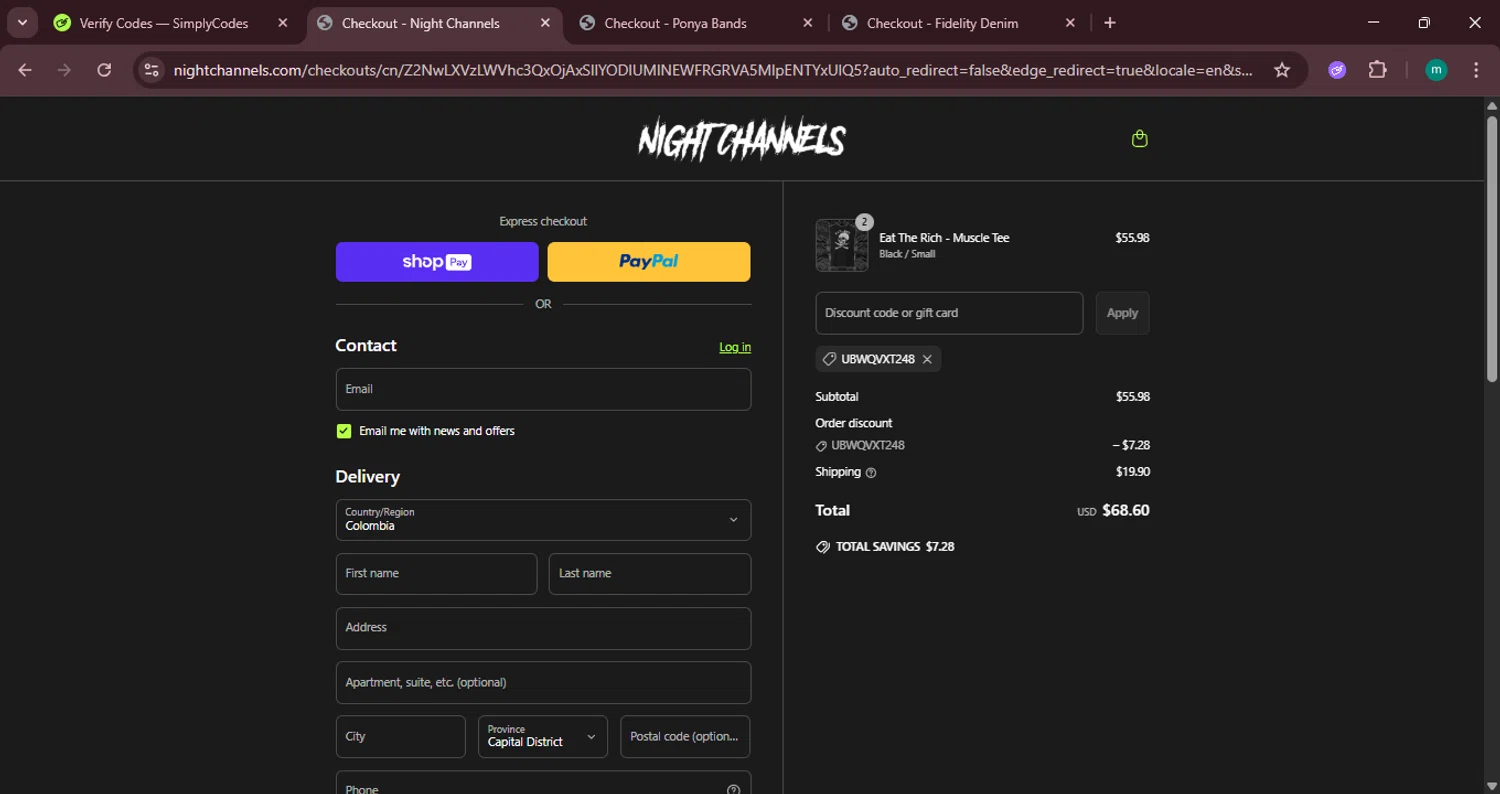
Task: Open the Chrome three-dot menu
Action: [x=1476, y=70]
